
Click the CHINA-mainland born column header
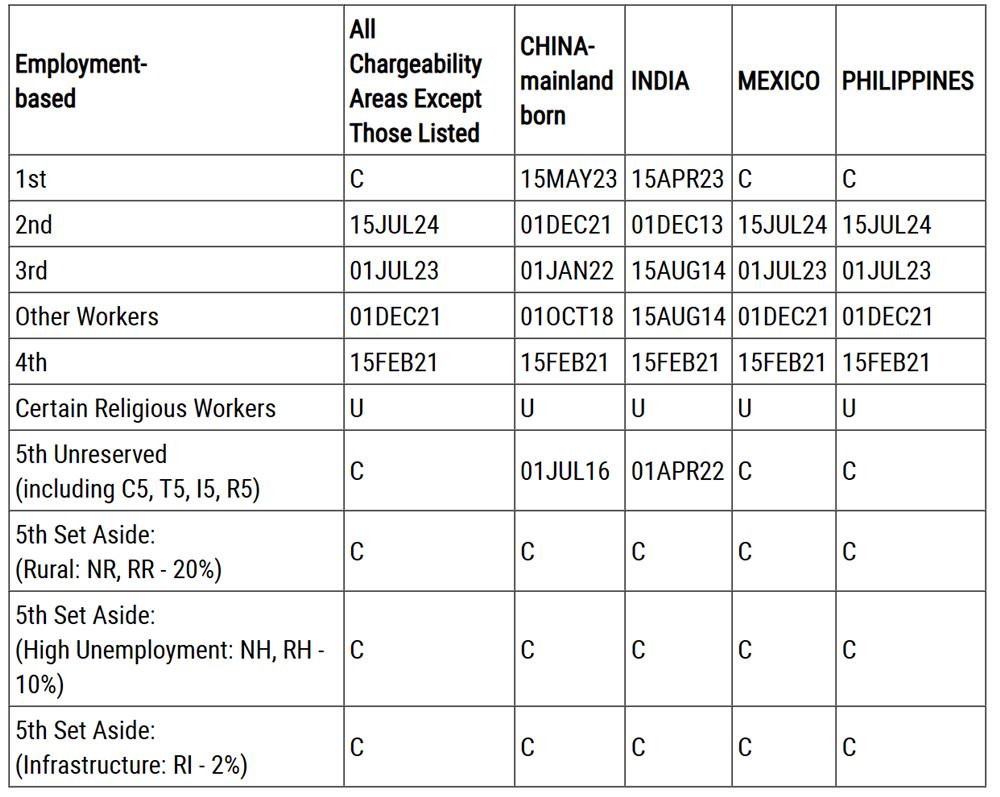tap(566, 82)
